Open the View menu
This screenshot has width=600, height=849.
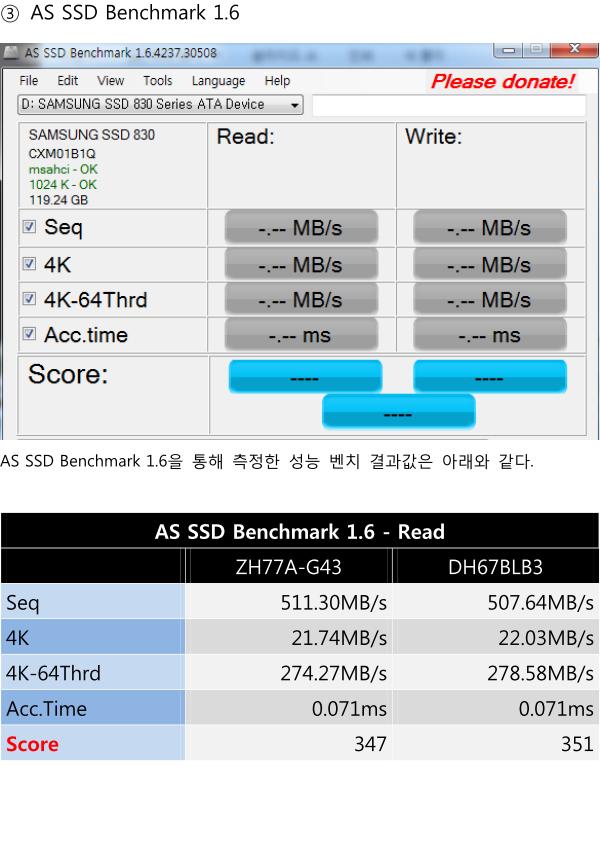point(110,81)
